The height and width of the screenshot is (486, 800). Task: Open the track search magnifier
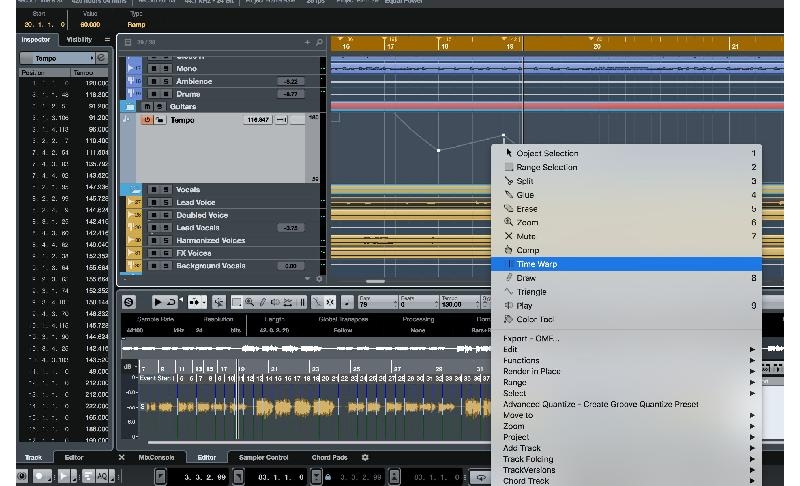(x=319, y=42)
